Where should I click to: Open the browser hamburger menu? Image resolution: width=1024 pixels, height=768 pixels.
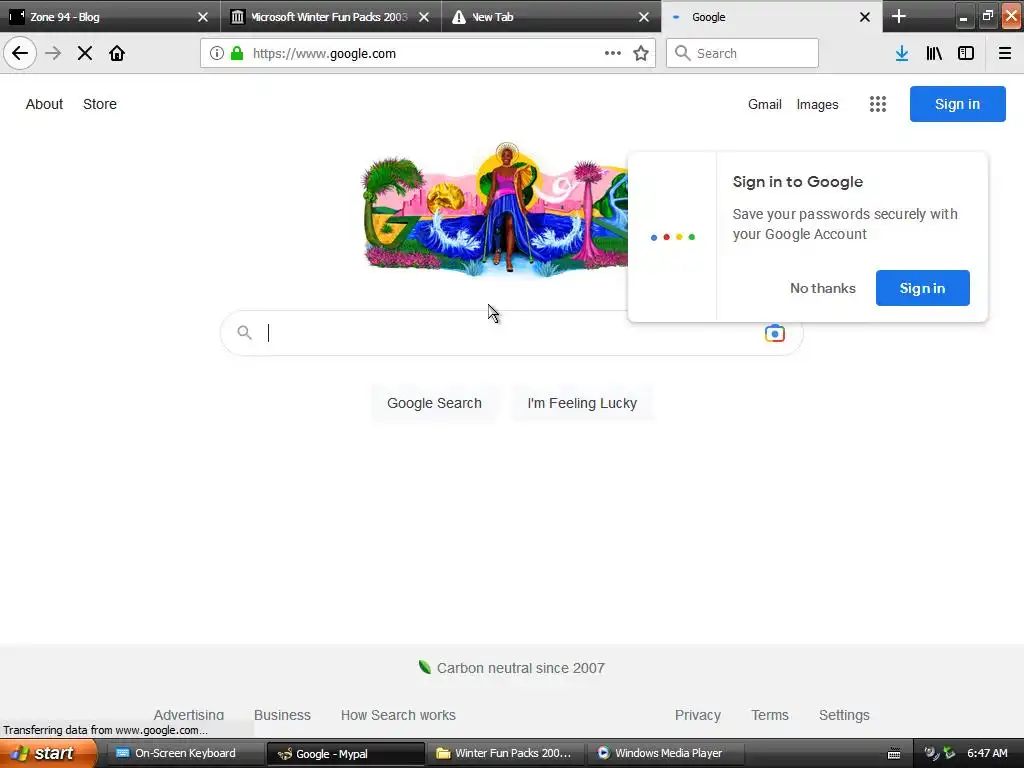click(1004, 54)
